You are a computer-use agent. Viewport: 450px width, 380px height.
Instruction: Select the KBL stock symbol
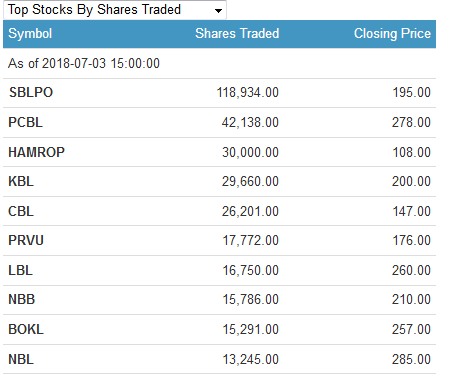[21, 182]
